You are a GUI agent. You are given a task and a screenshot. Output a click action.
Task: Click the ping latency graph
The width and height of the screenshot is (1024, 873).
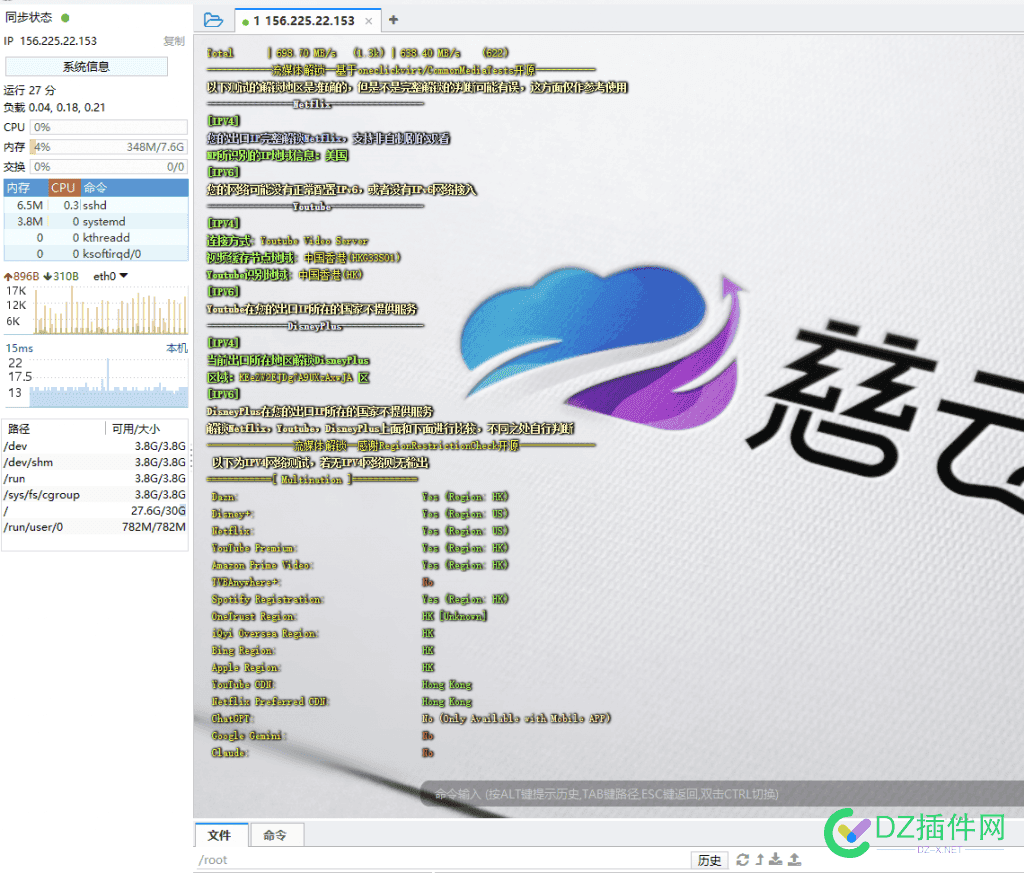pyautogui.click(x=108, y=381)
